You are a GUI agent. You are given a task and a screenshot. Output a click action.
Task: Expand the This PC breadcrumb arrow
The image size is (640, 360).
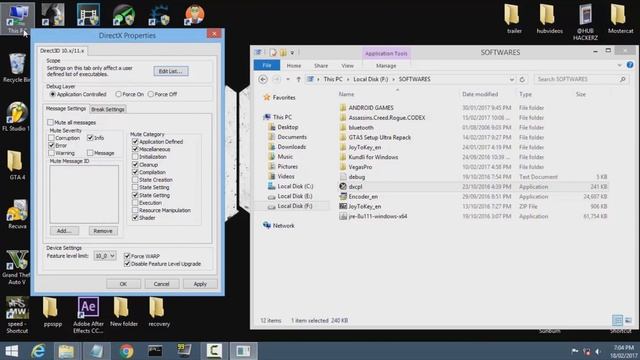click(348, 79)
